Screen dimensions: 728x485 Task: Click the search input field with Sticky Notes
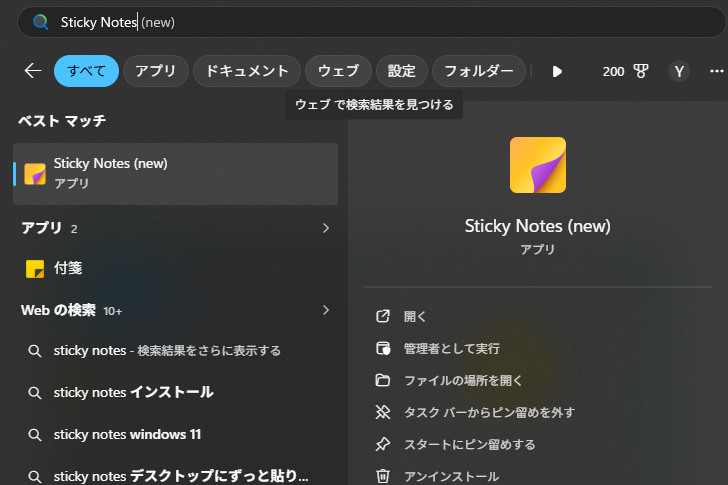point(371,22)
